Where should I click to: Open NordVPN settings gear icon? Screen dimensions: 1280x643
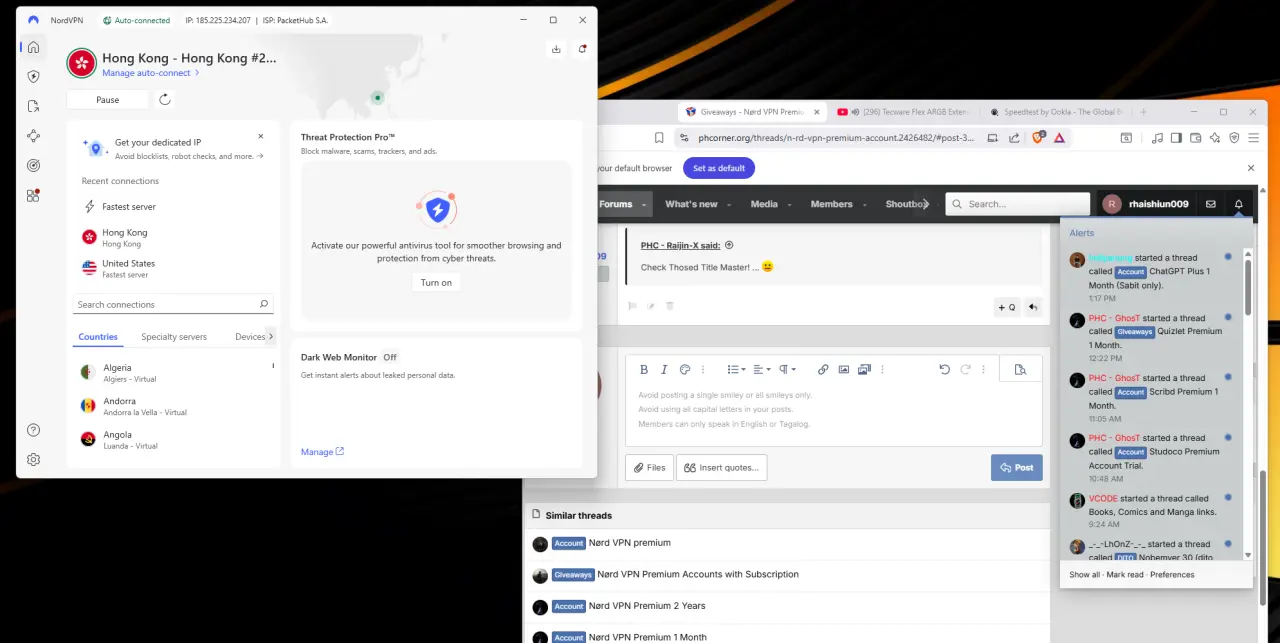click(33, 459)
